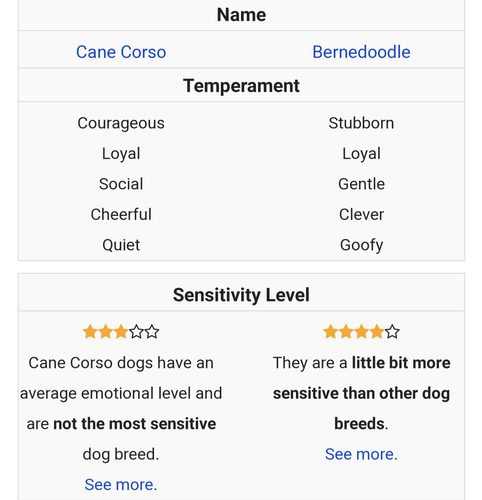This screenshot has height=500, width=482.
Task: Open the Cane Corso breed link
Action: pos(121,52)
